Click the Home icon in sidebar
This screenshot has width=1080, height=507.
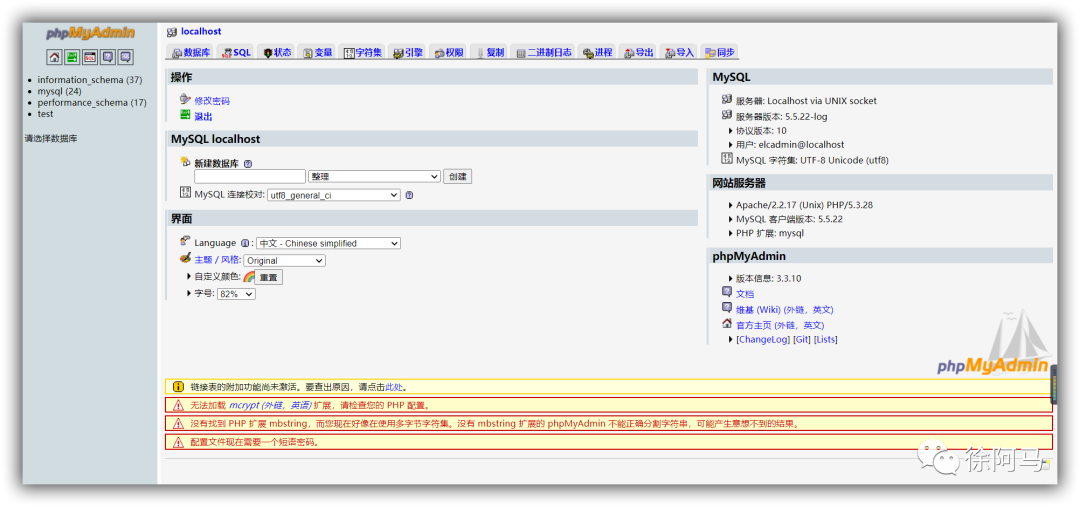click(x=54, y=57)
